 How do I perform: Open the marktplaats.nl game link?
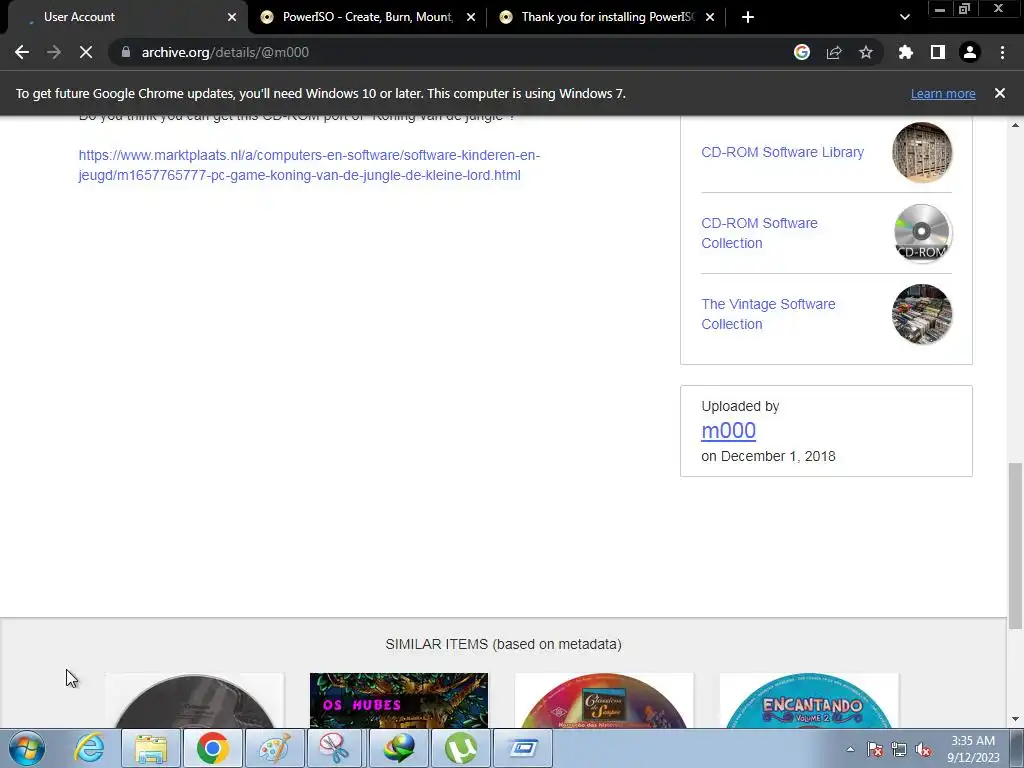pyautogui.click(x=309, y=165)
